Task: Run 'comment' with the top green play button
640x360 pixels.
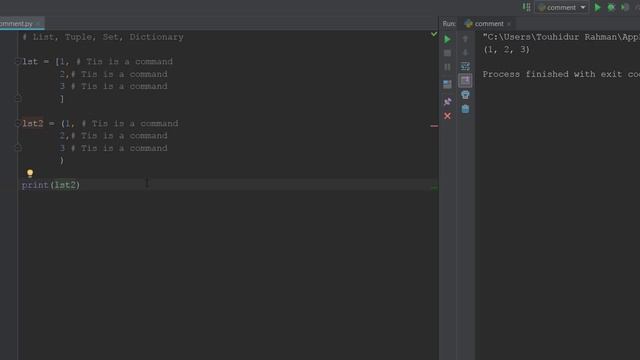Action: click(x=598, y=7)
